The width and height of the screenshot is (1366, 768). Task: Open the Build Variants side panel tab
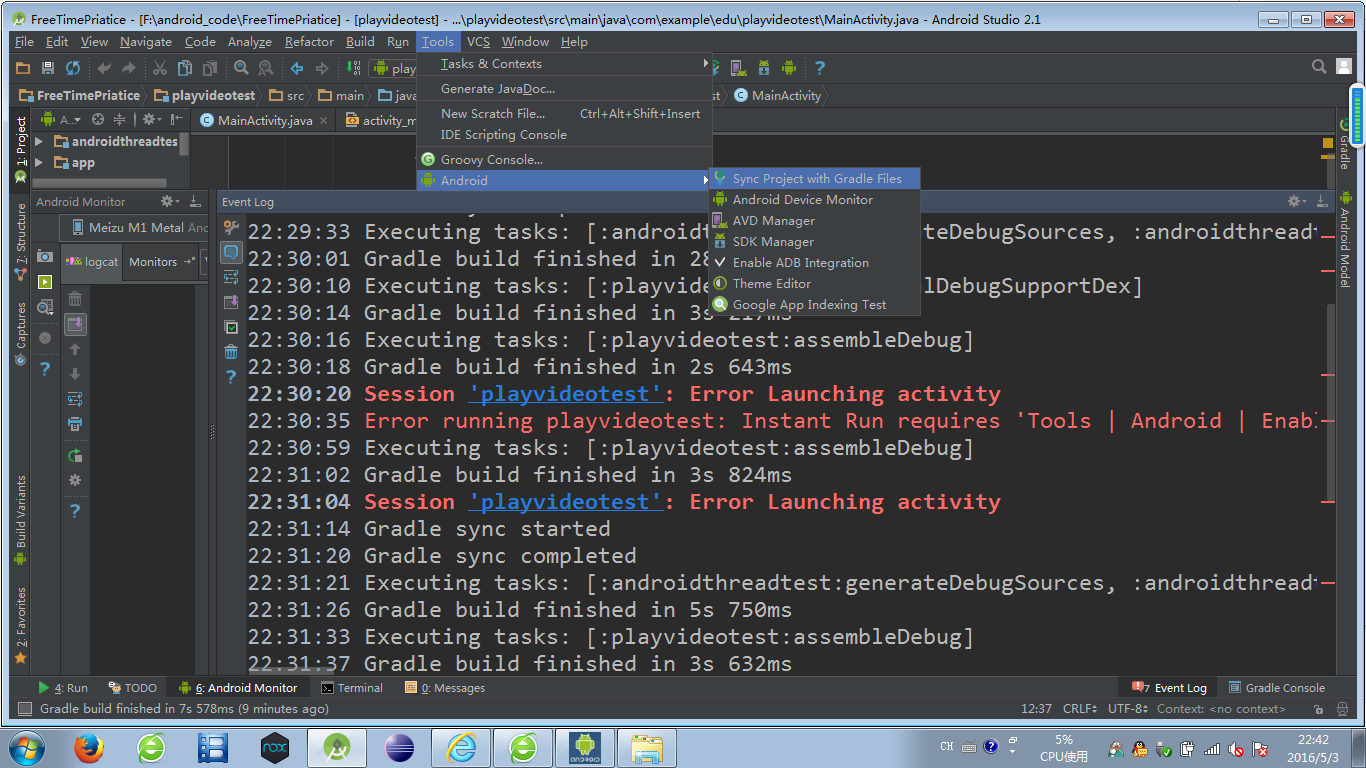(x=20, y=520)
